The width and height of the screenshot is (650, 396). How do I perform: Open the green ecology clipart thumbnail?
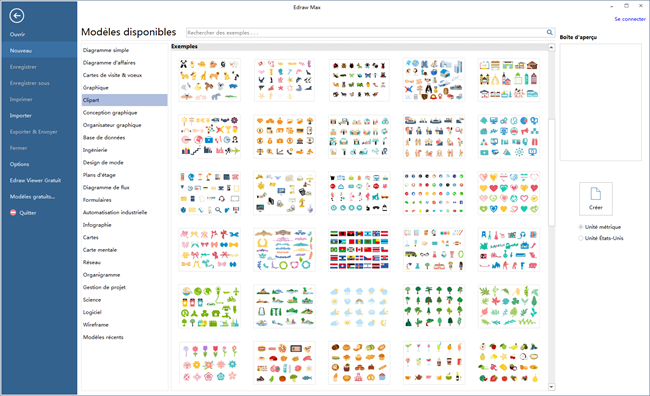pos(209,306)
